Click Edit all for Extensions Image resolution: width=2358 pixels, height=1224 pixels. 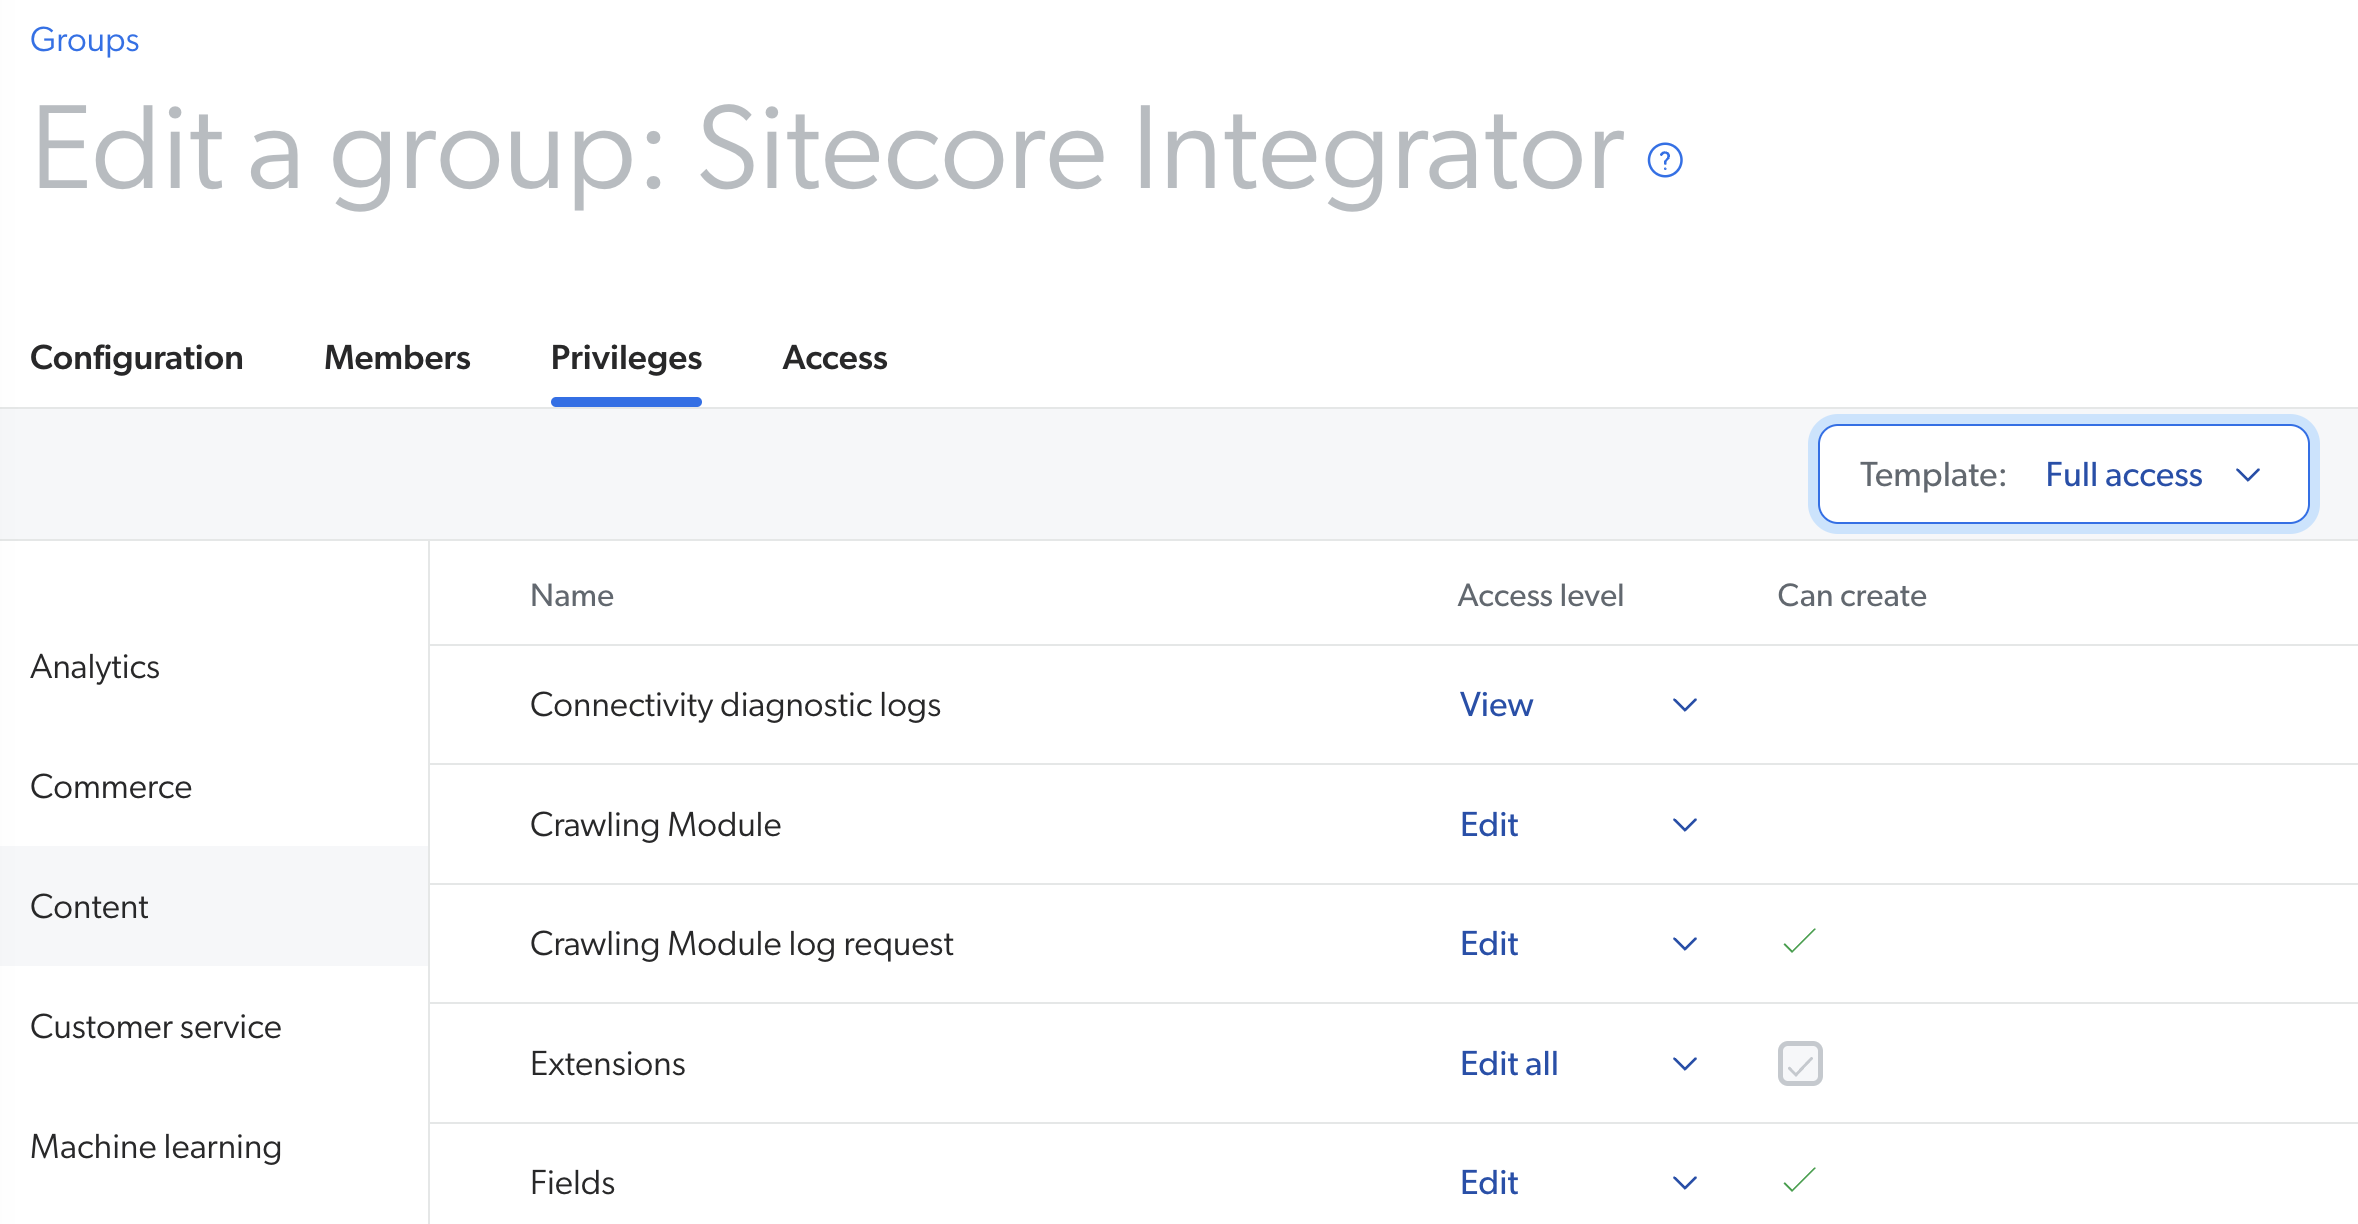pos(1509,1063)
